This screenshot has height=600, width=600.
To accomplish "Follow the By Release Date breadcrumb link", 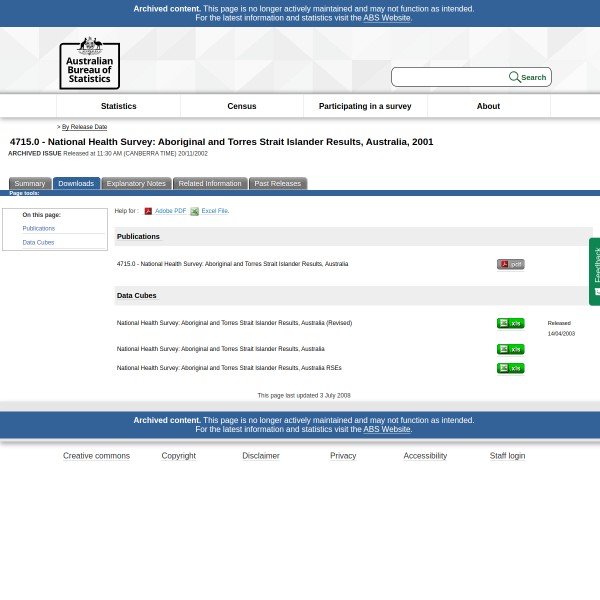I will tap(84, 127).
